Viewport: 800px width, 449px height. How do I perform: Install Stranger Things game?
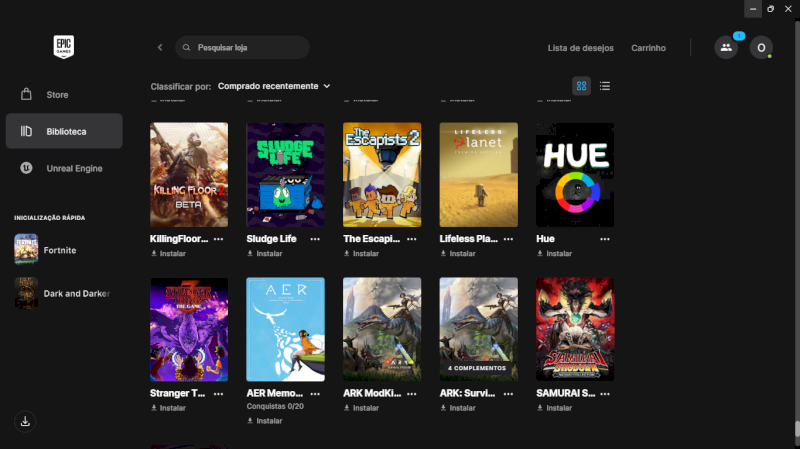(168, 408)
